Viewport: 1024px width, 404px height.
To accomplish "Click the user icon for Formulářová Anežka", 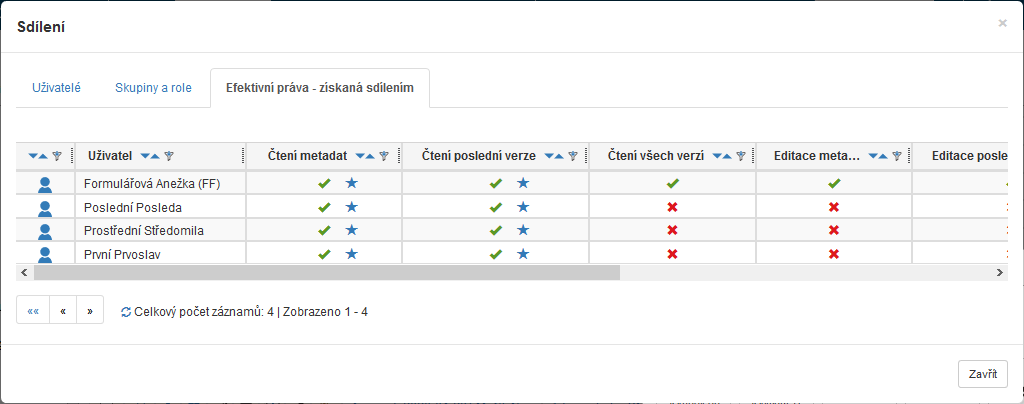I will click(x=44, y=184).
